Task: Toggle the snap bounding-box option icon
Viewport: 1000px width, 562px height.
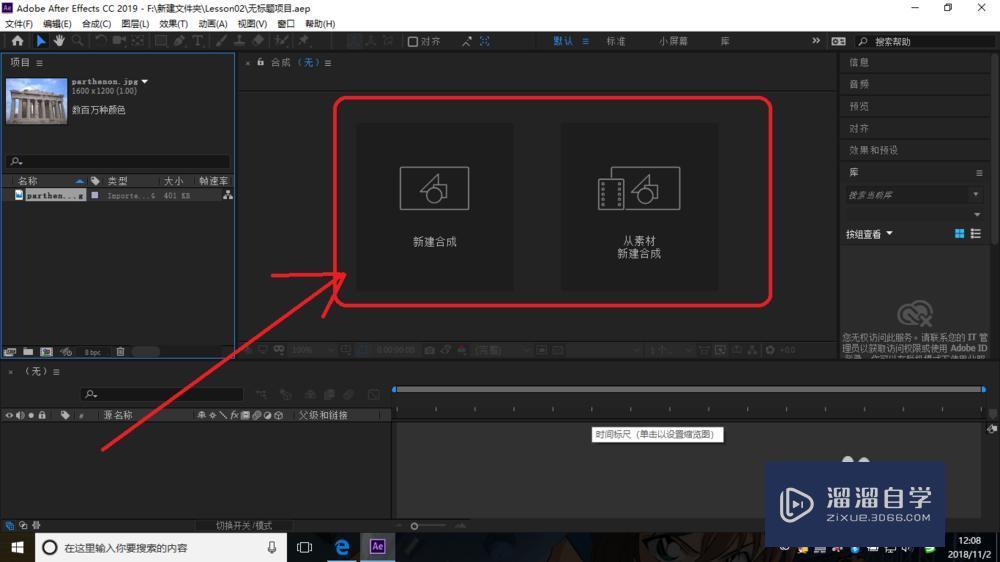Action: point(485,41)
